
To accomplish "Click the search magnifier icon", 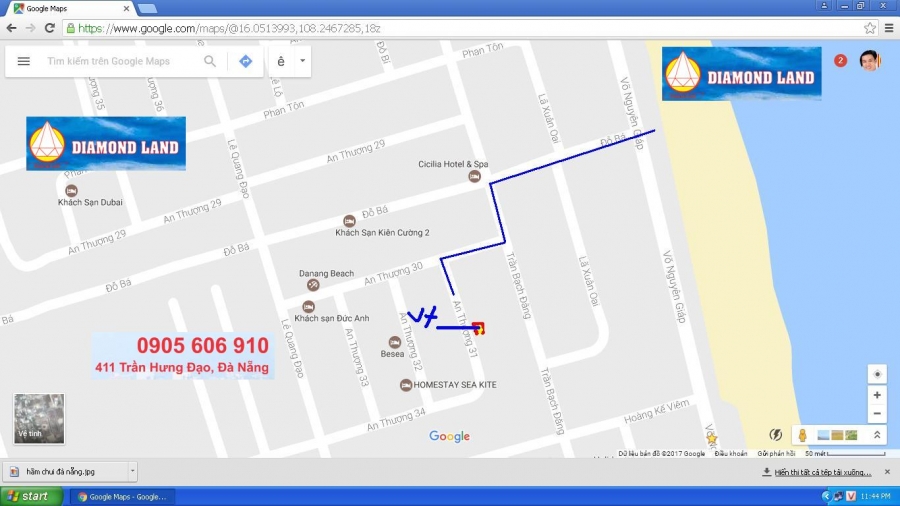I will click(x=210, y=61).
